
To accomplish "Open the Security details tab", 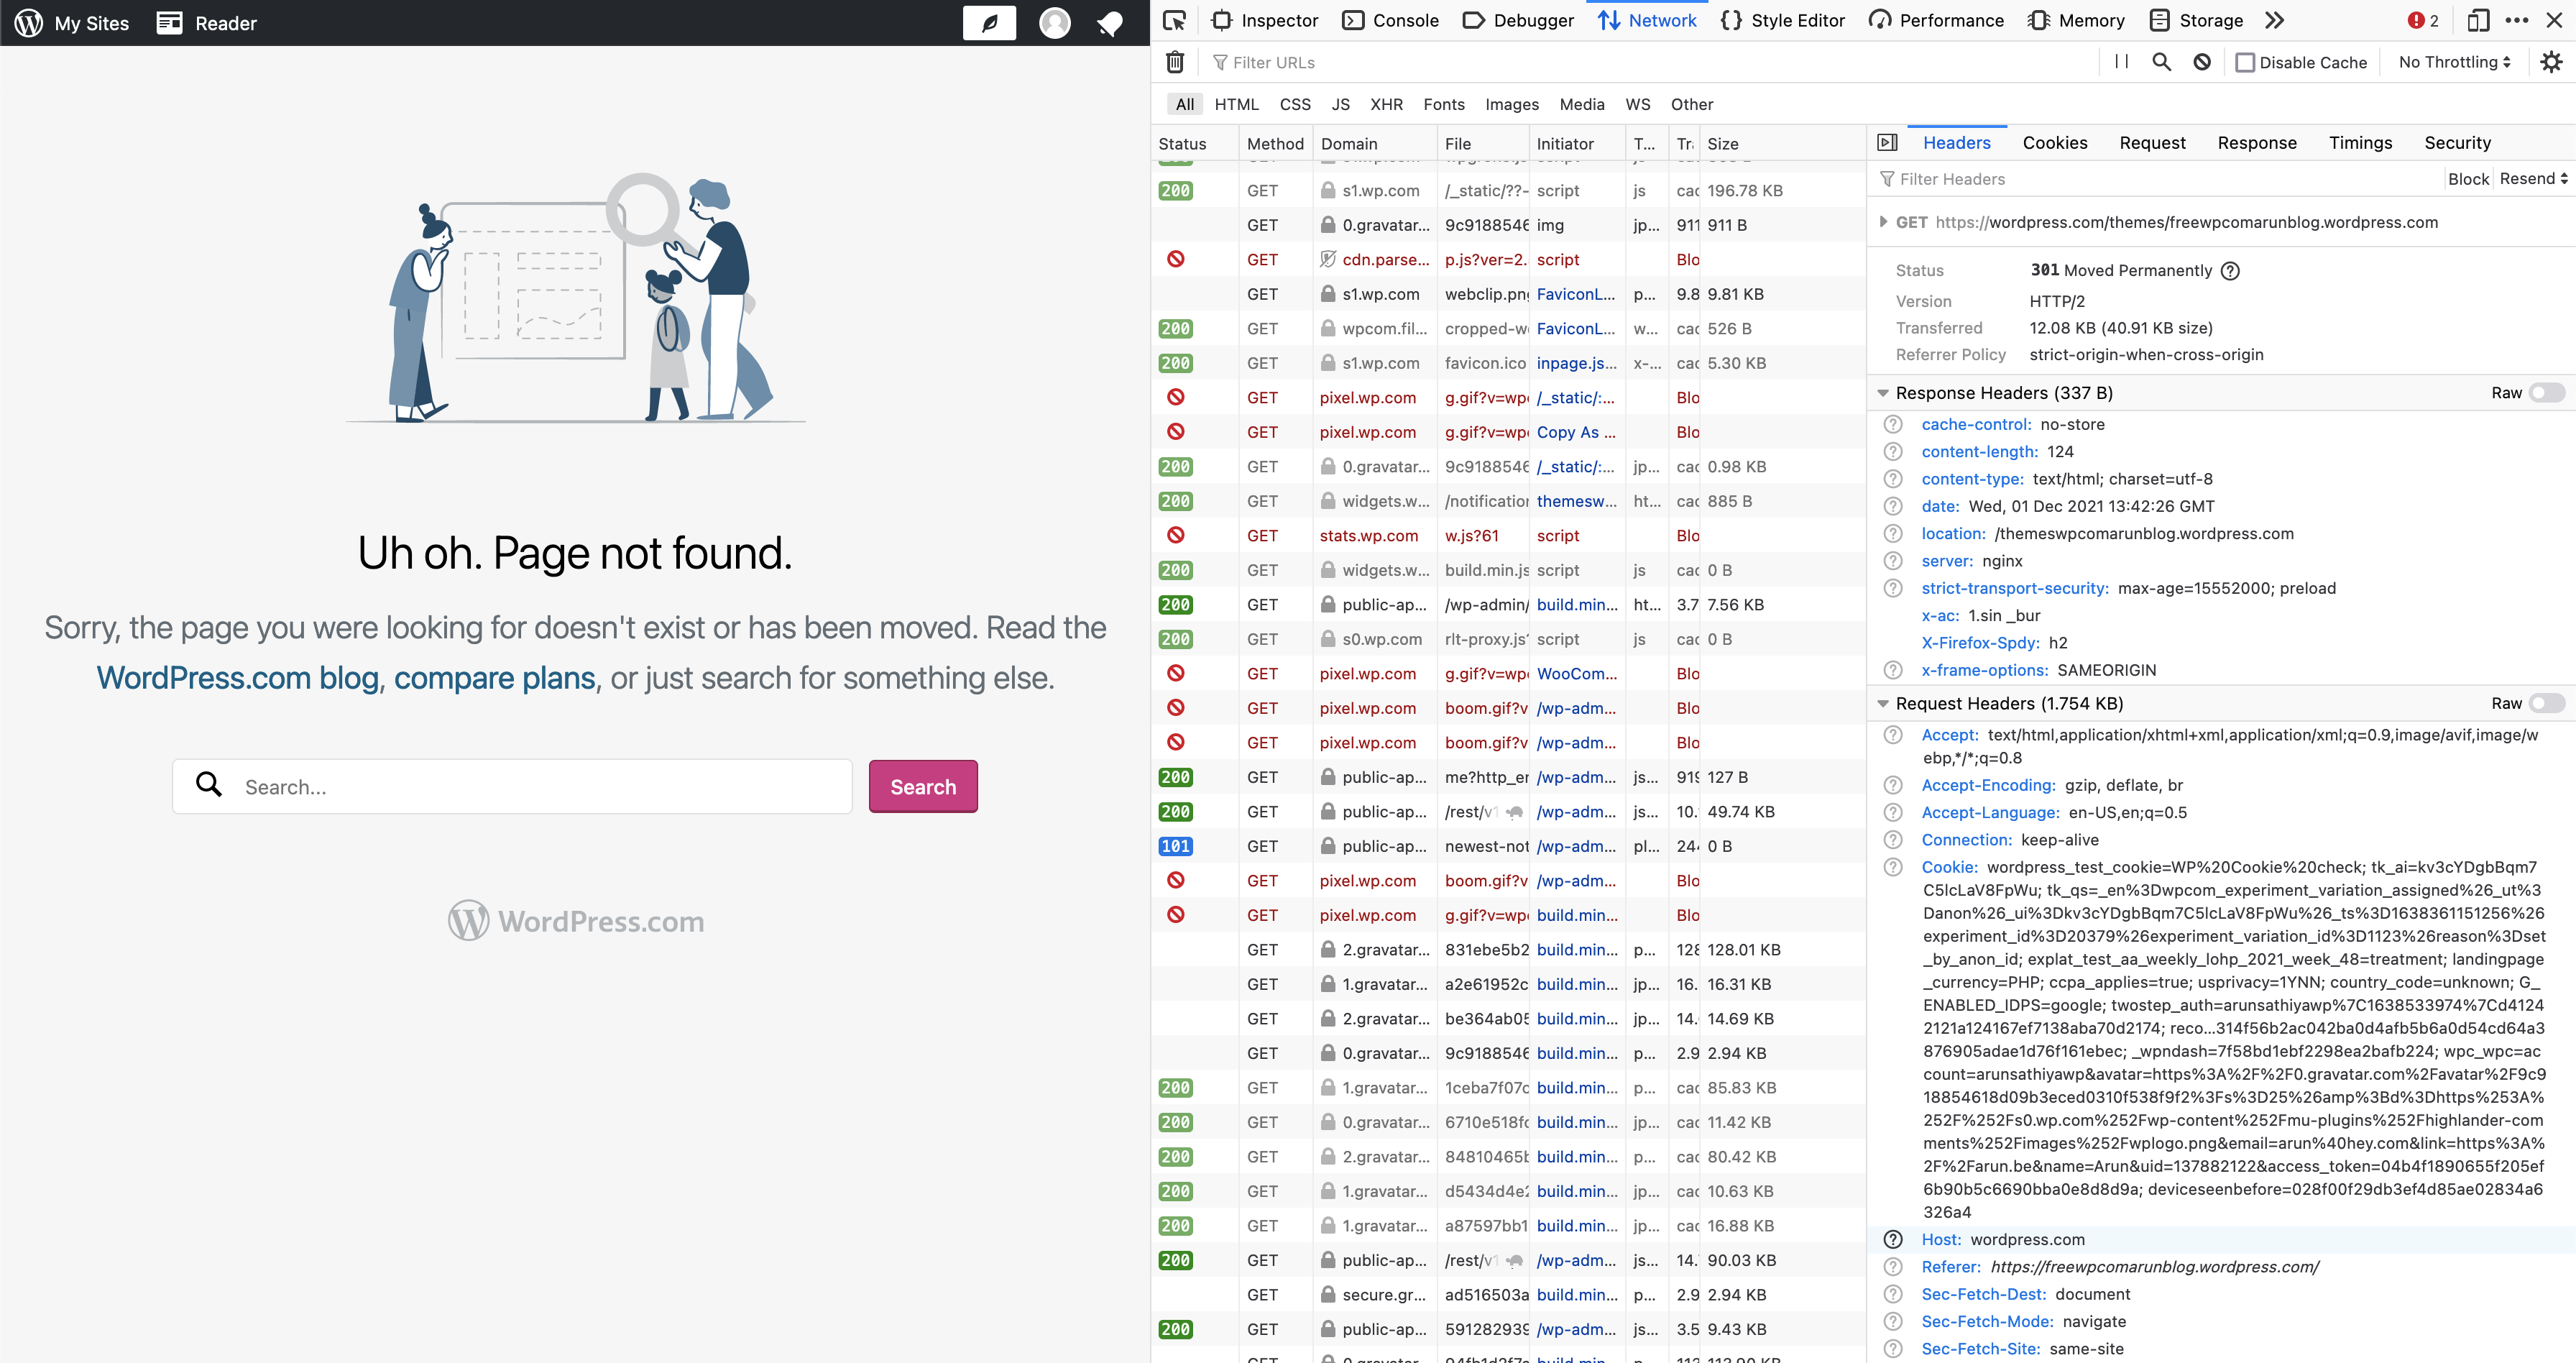I will pyautogui.click(x=2457, y=142).
